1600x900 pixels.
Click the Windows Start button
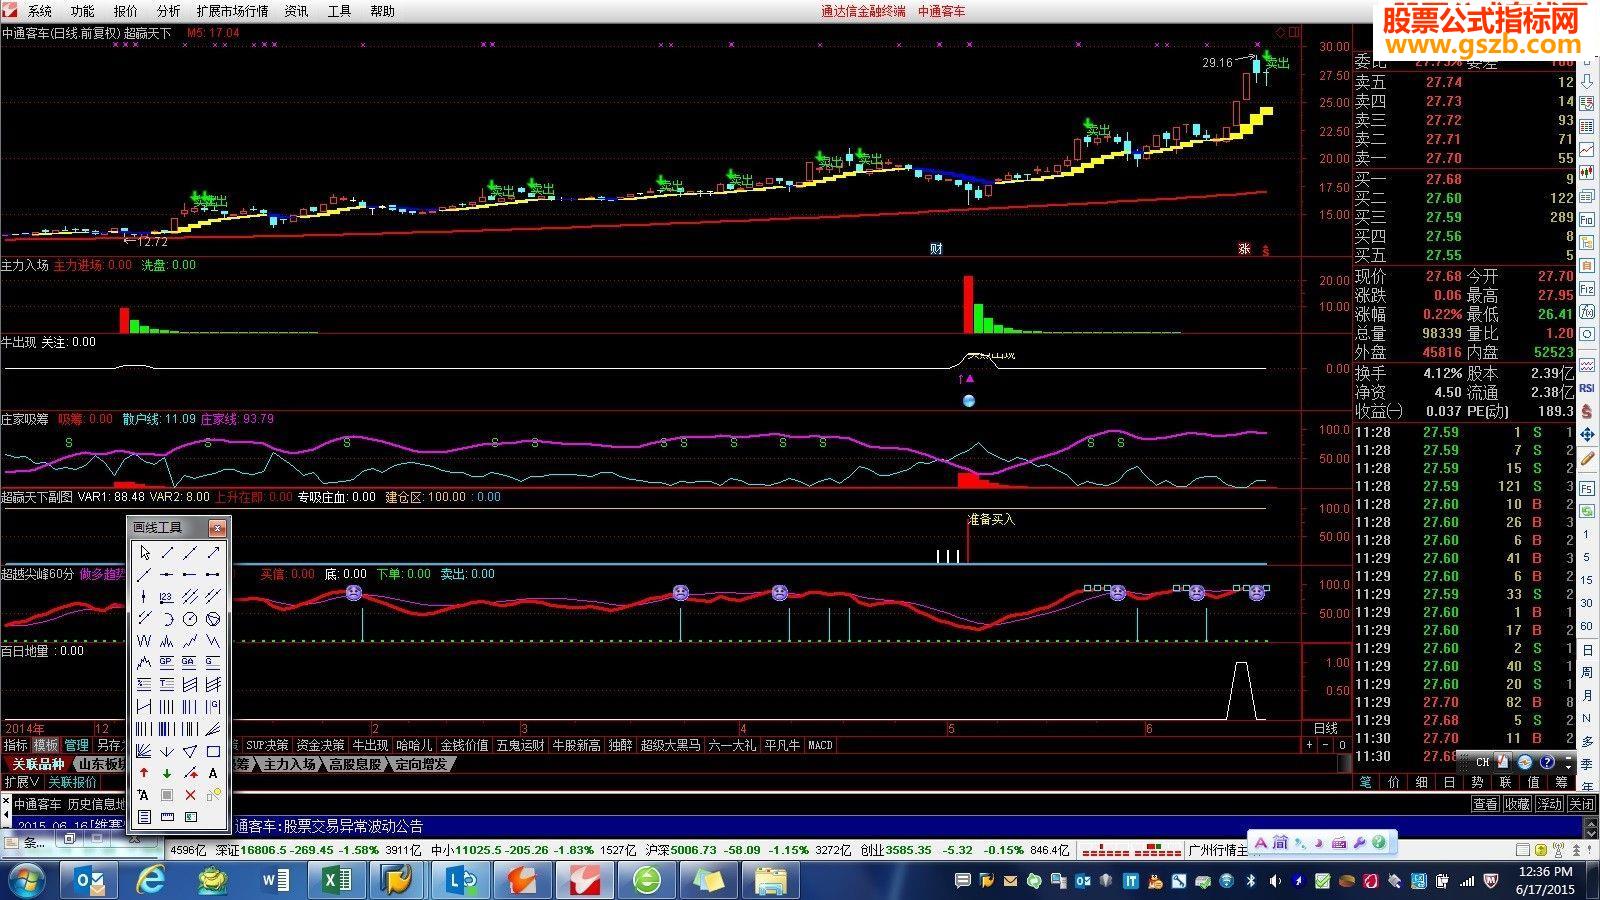27,881
